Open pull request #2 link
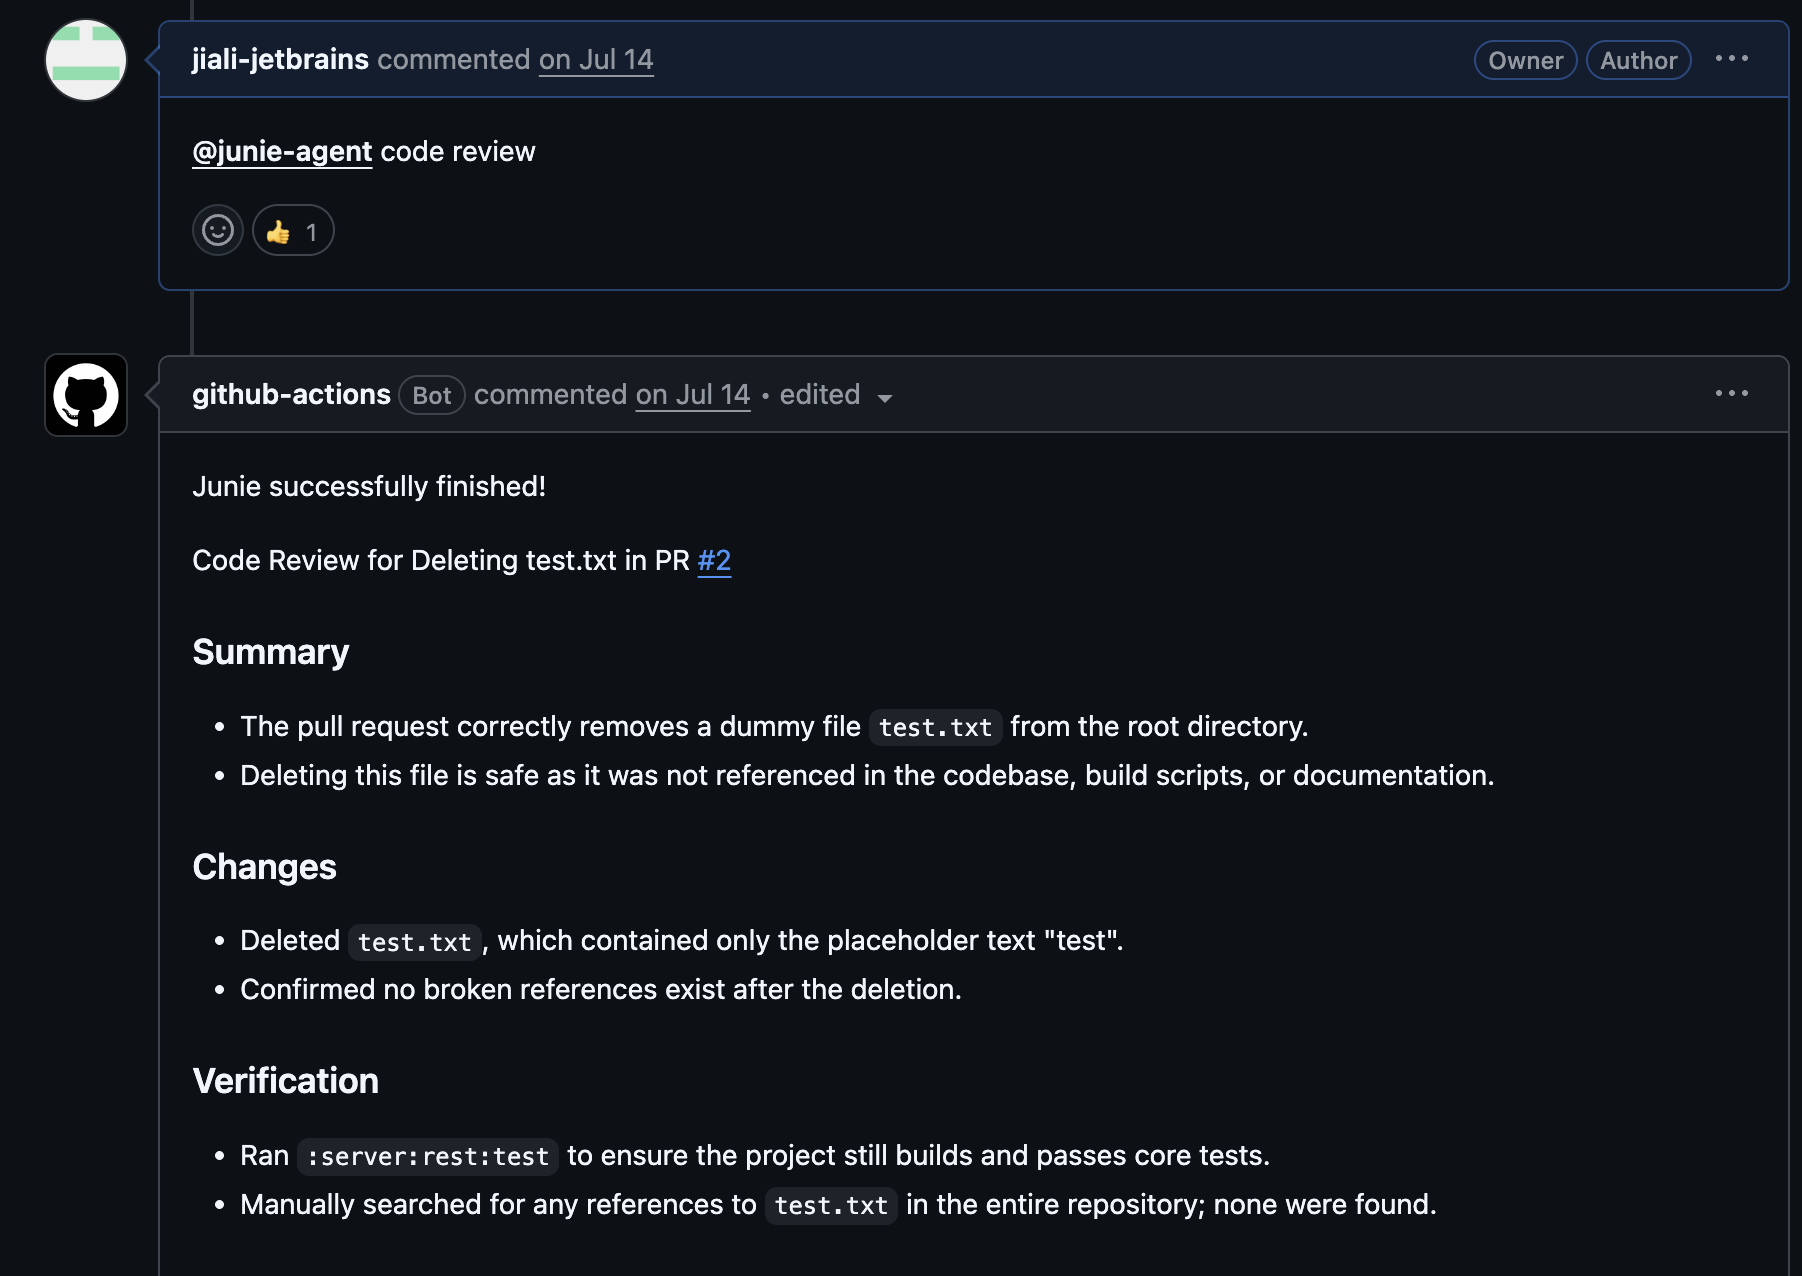 pyautogui.click(x=714, y=561)
